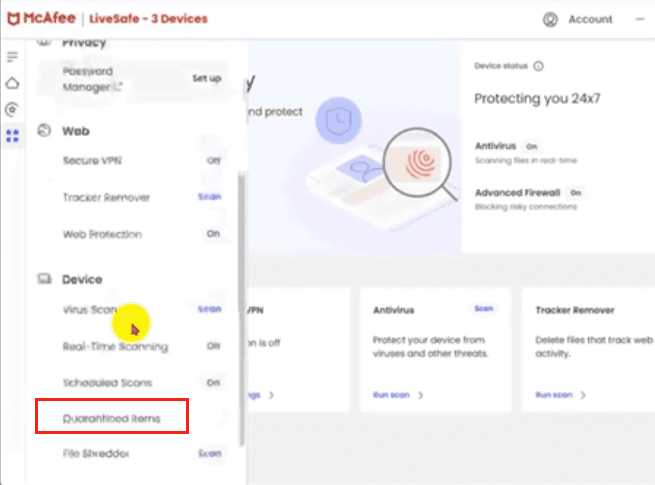Viewport: 655px width, 485px height.
Task: Click the Device section laptop icon
Action: point(44,279)
